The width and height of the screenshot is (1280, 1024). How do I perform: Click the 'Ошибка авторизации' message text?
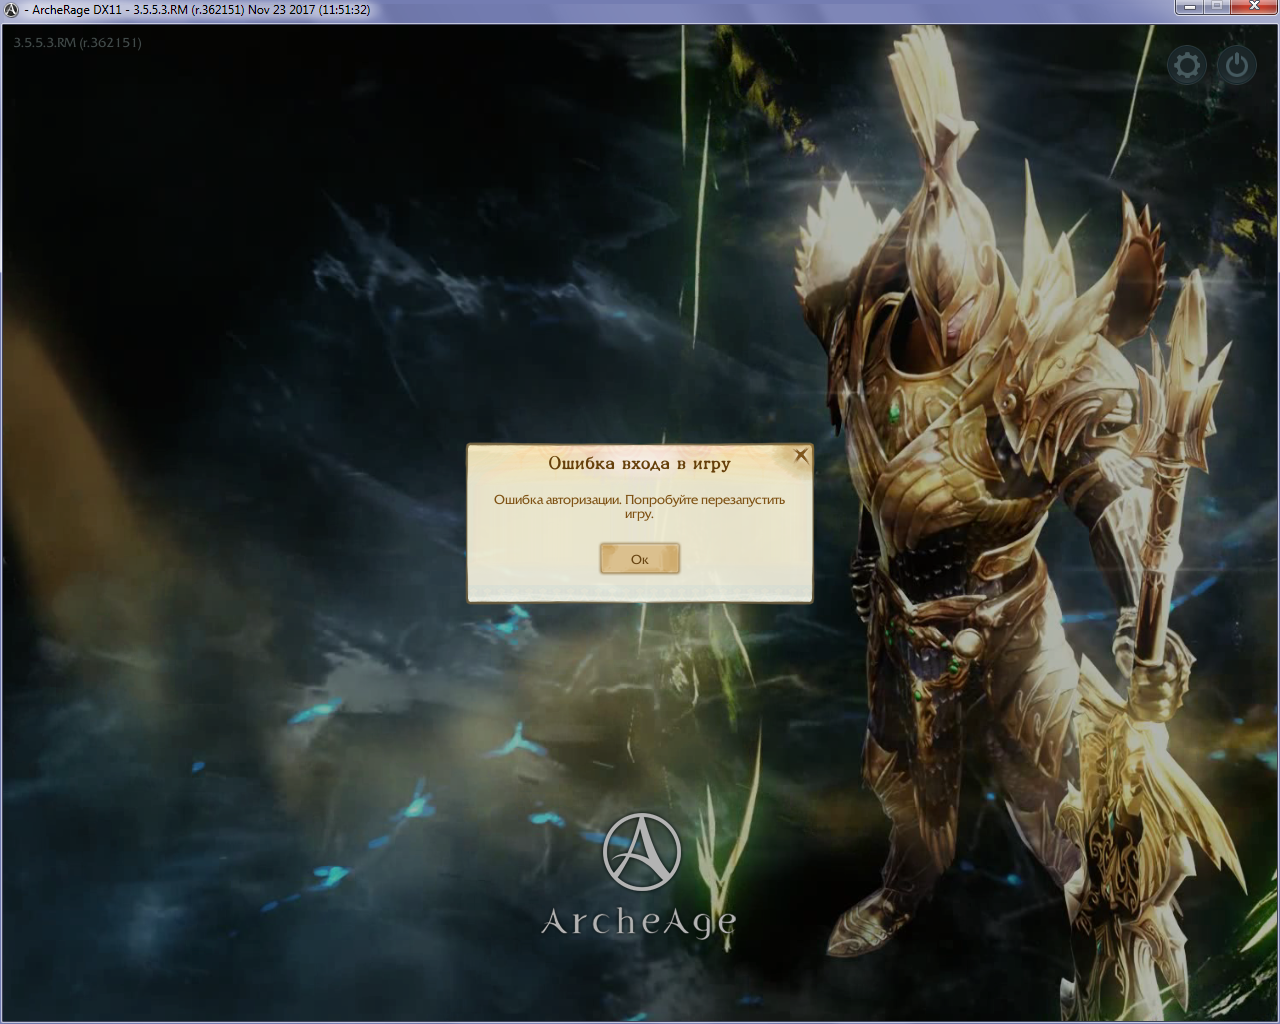pos(639,506)
